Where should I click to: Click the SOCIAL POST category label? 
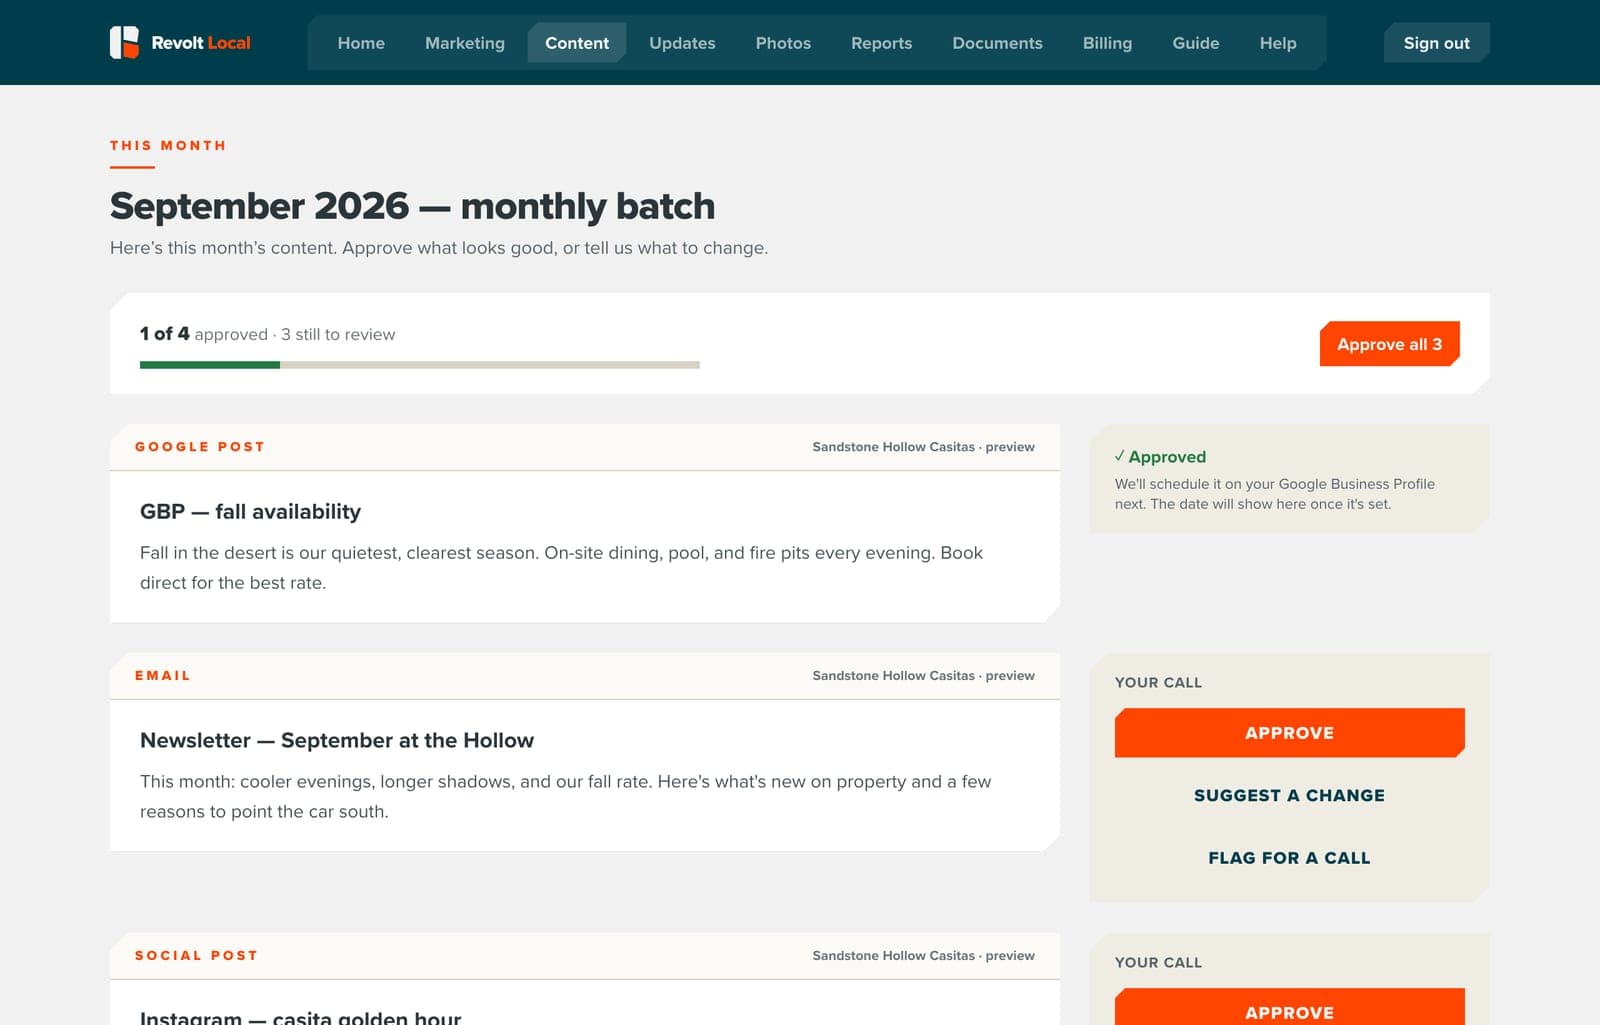(197, 956)
